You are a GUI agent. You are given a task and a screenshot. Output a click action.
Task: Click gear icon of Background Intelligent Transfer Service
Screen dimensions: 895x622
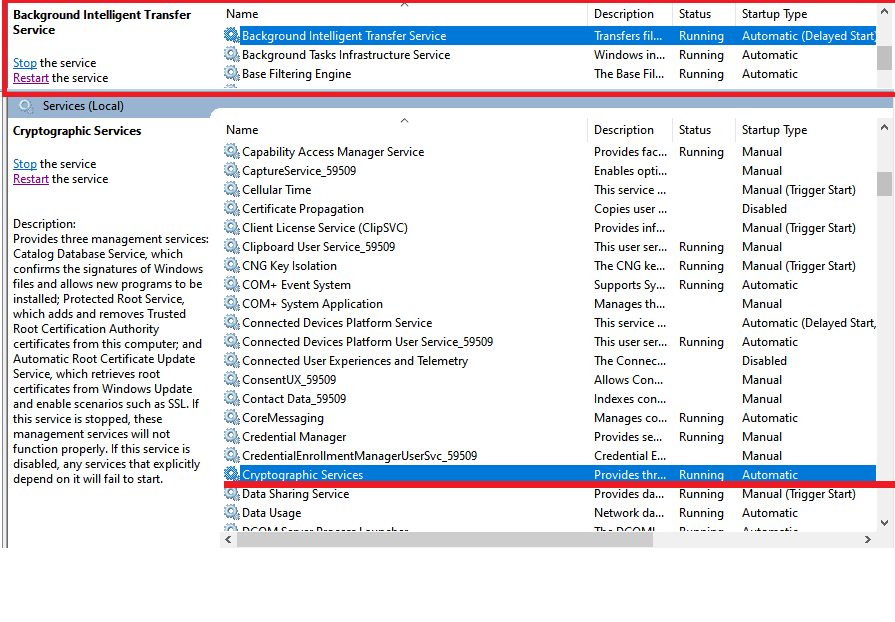231,35
